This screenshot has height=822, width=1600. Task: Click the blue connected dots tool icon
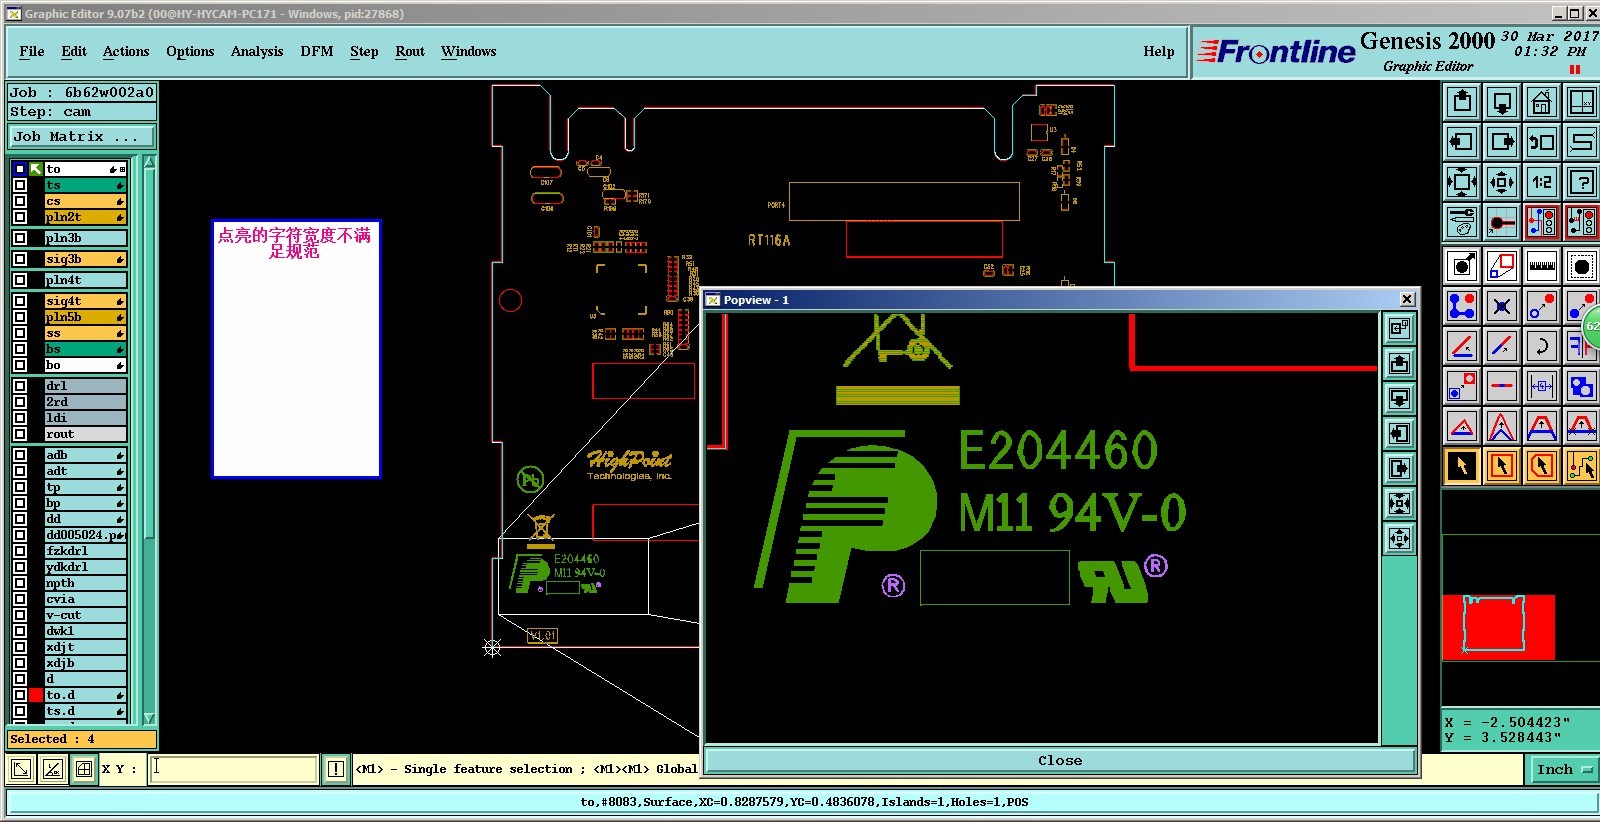click(x=1462, y=306)
